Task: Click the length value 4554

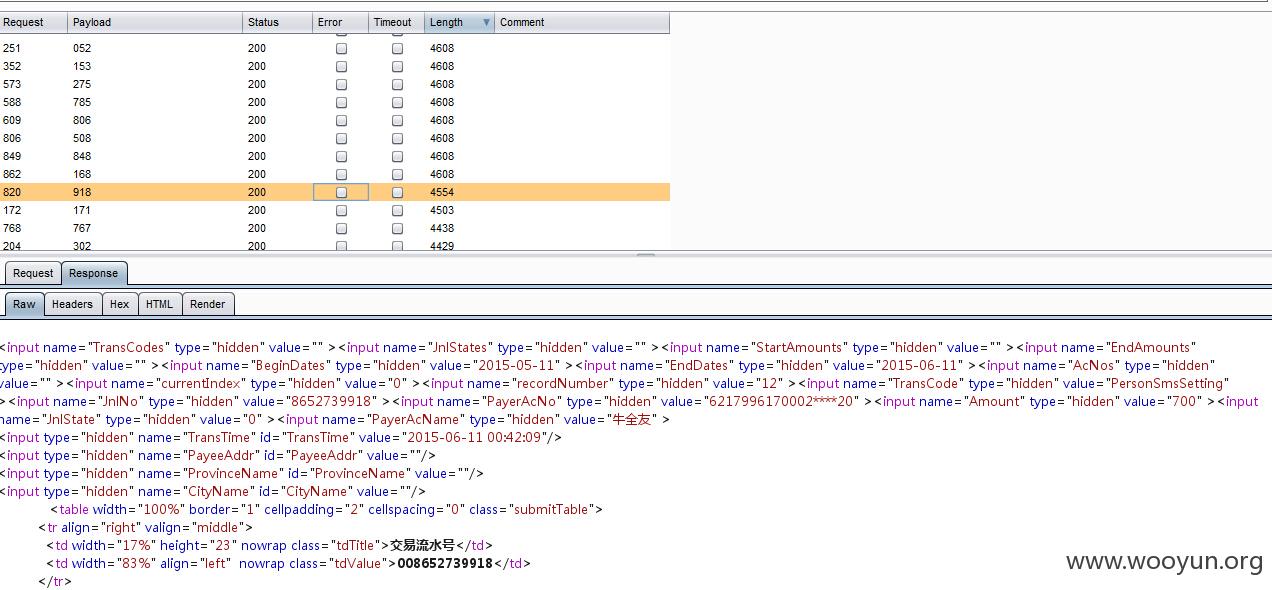Action: (442, 192)
